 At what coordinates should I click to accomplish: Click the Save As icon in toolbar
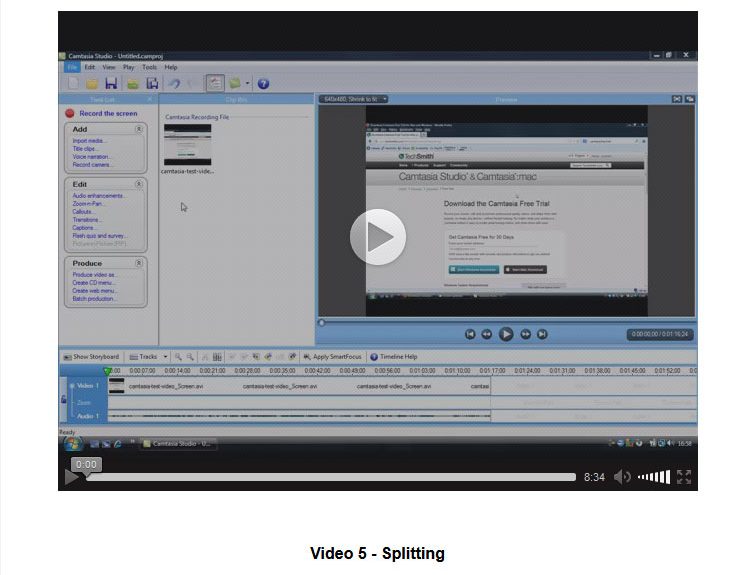point(153,83)
